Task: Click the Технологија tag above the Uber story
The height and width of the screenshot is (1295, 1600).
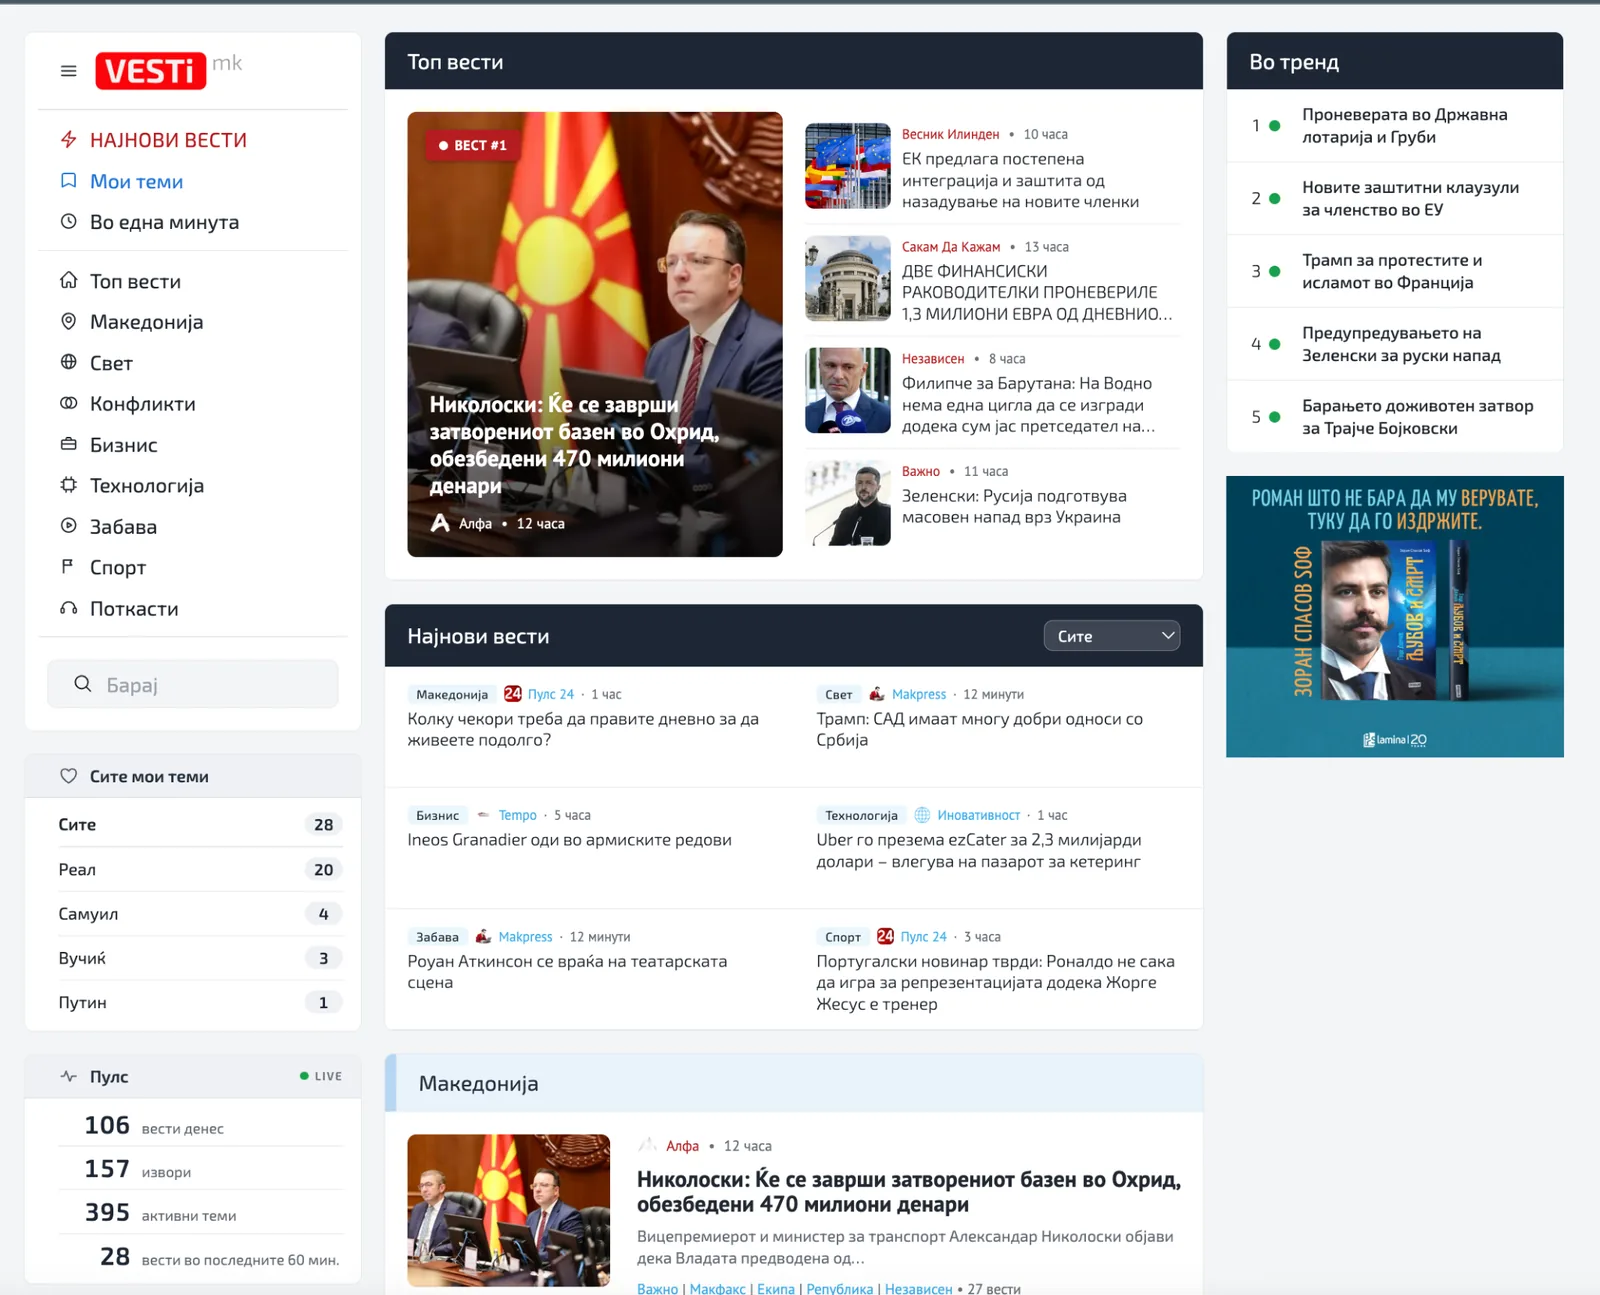Action: point(861,816)
